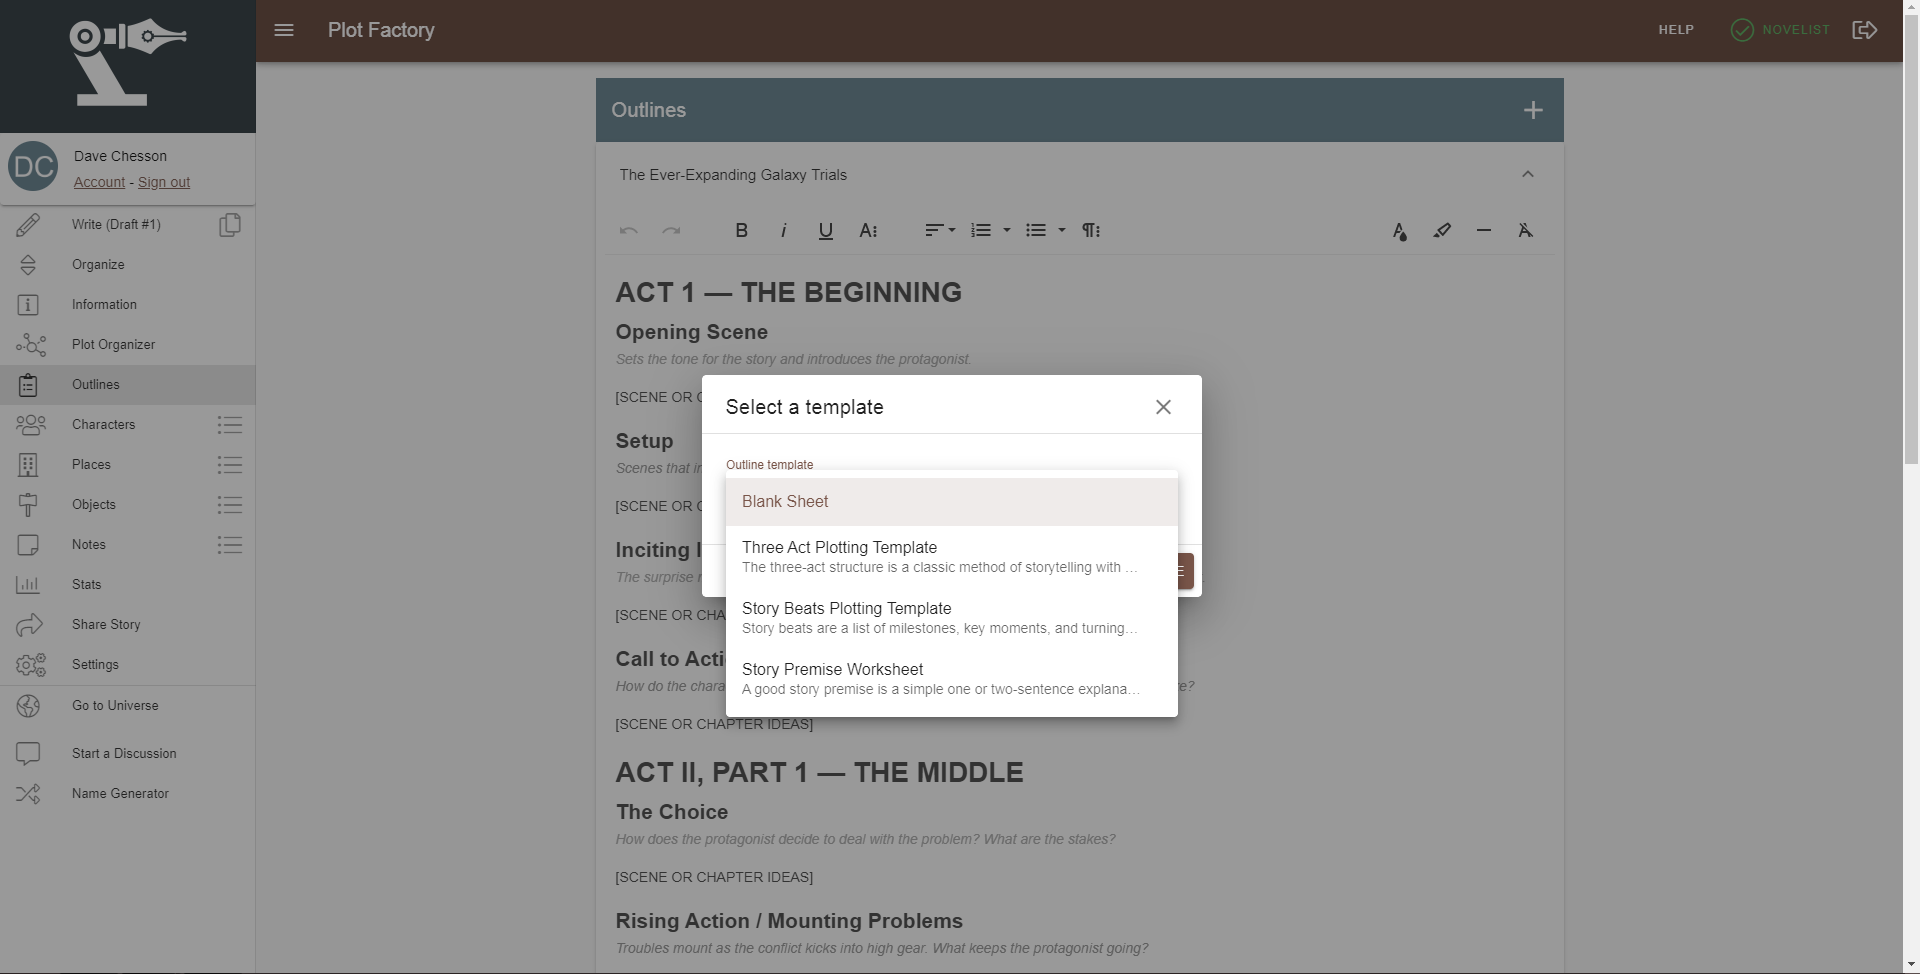Open the Stats section
Screen dimensions: 1920x974
tap(88, 584)
